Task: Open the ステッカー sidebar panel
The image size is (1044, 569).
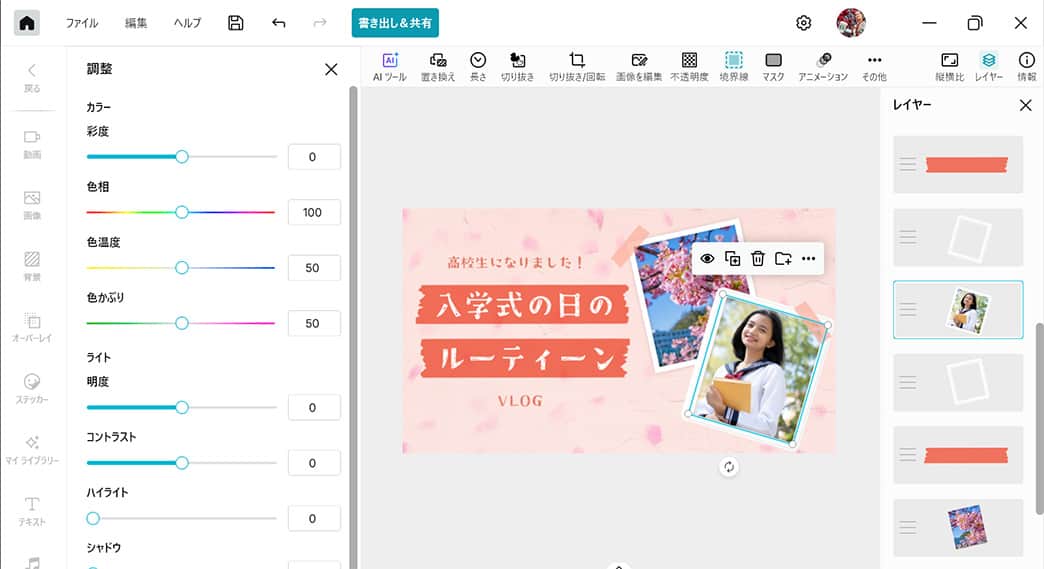Action: point(32,388)
